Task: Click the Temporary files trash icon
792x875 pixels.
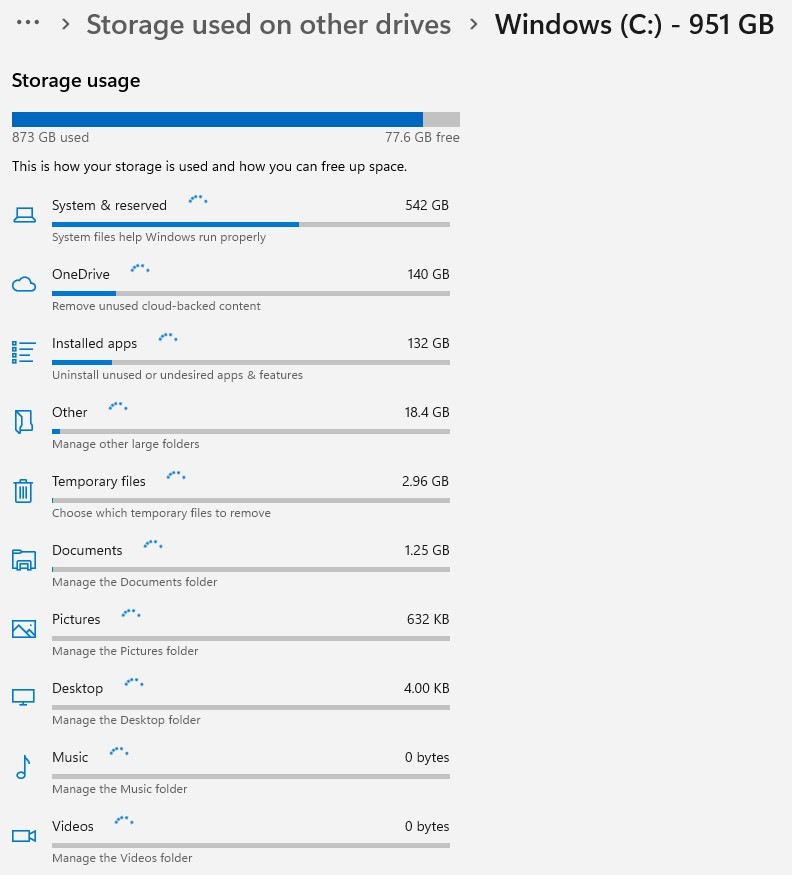Action: (x=23, y=490)
